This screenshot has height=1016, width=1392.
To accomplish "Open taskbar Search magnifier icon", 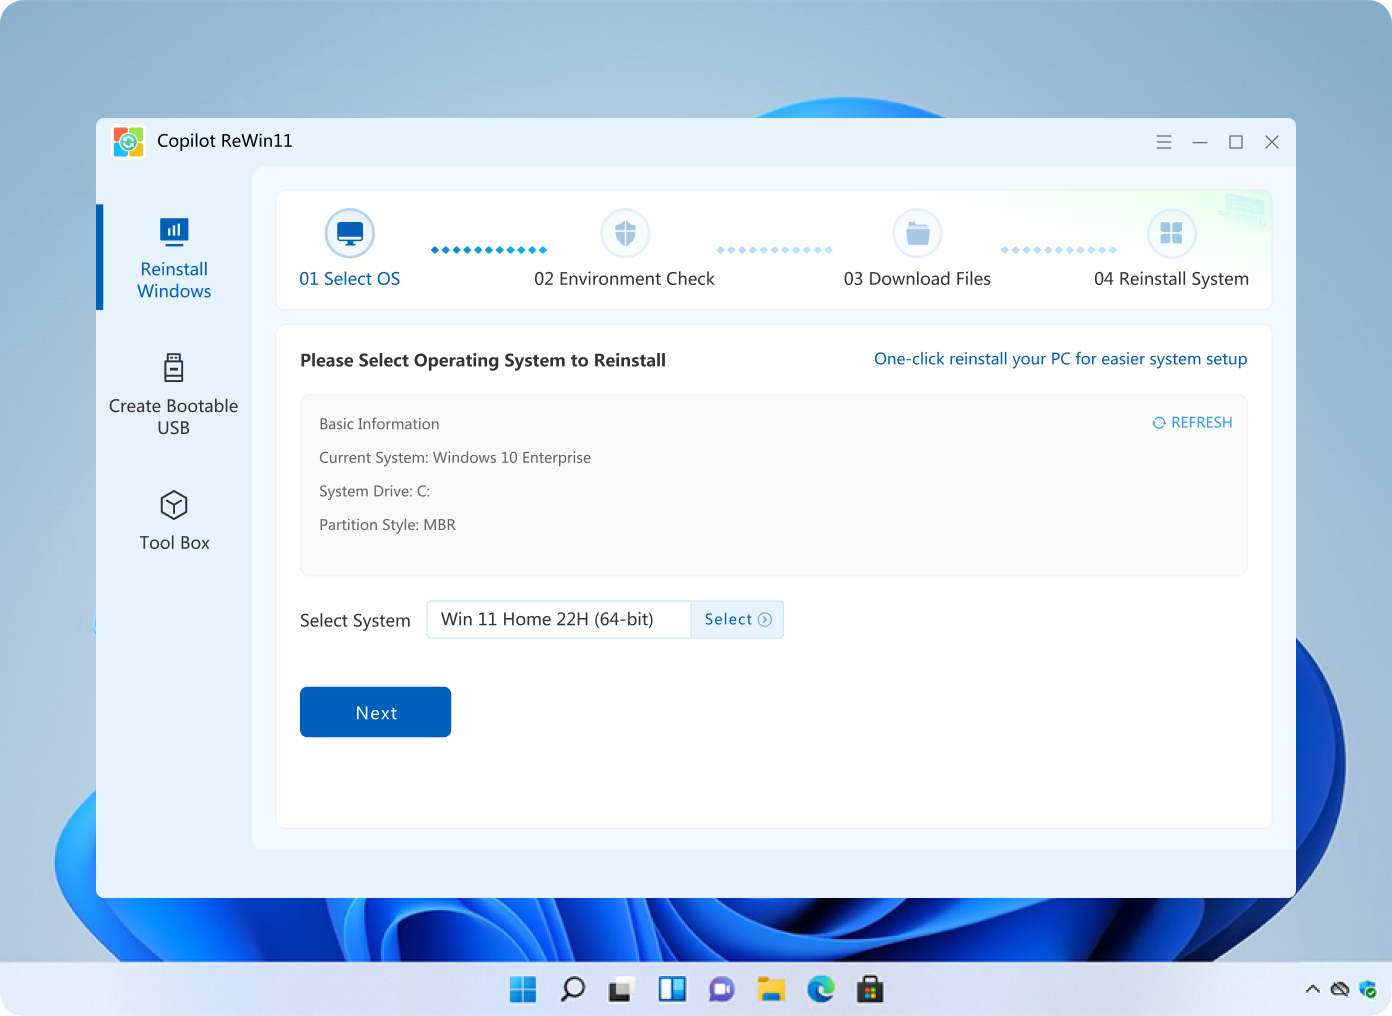I will pos(573,990).
